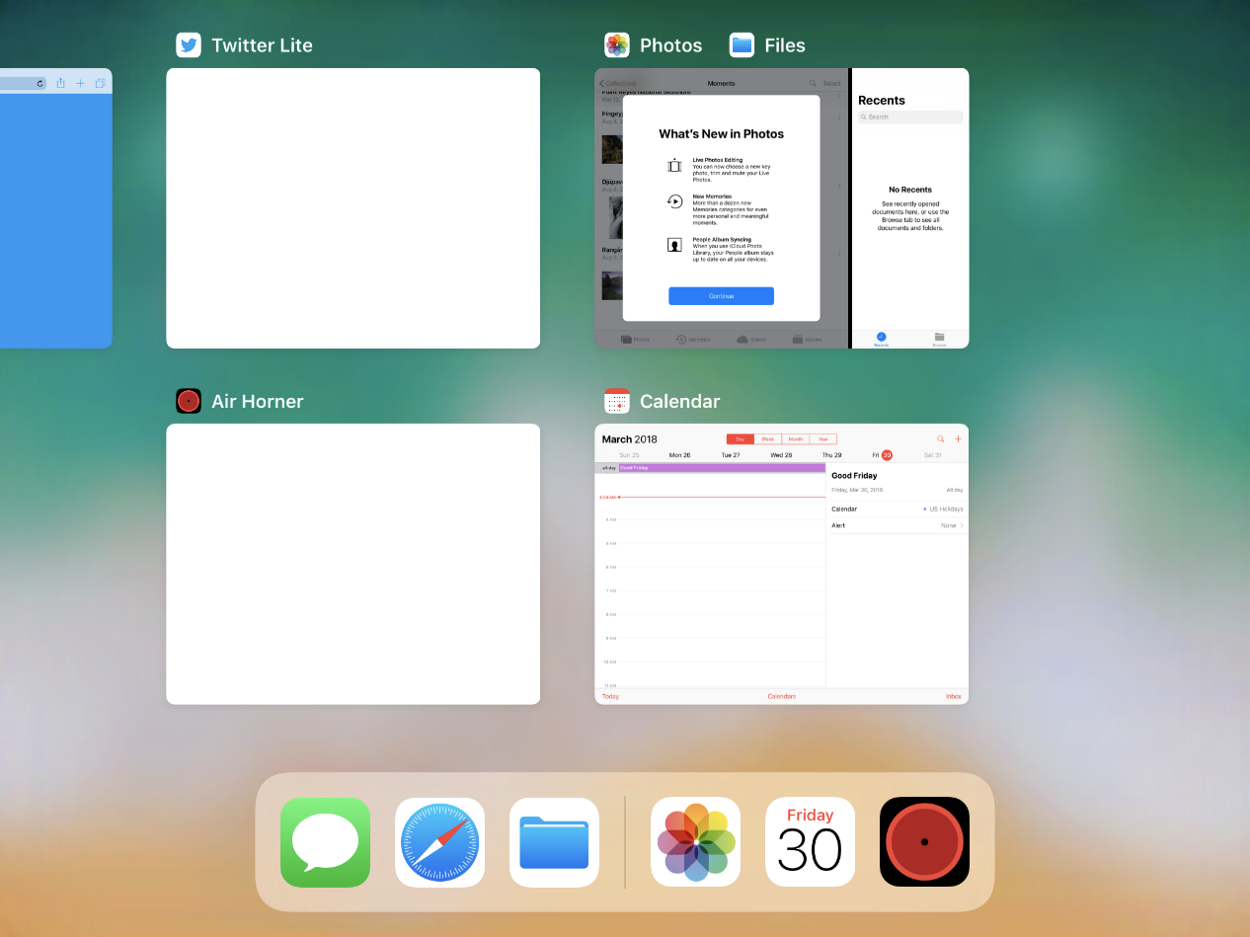Switch to the blank Twitter Lite app card

tap(353, 208)
